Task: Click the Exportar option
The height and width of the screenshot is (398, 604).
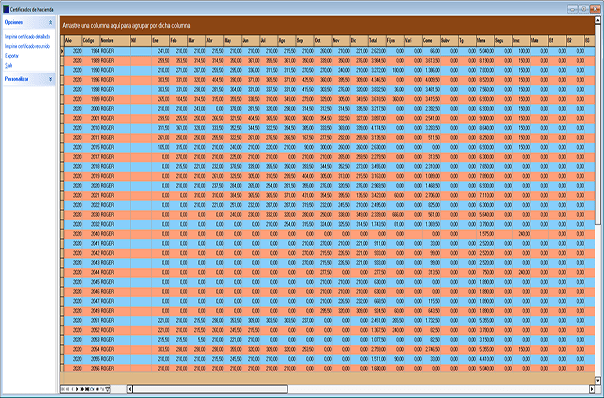Action: [12, 56]
